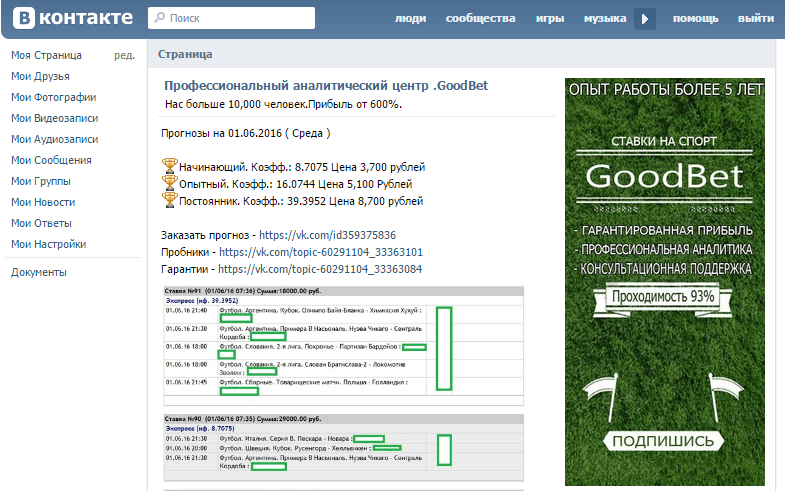Open Мои Друзья in sidebar
This screenshot has width=785, height=491.
41,76
